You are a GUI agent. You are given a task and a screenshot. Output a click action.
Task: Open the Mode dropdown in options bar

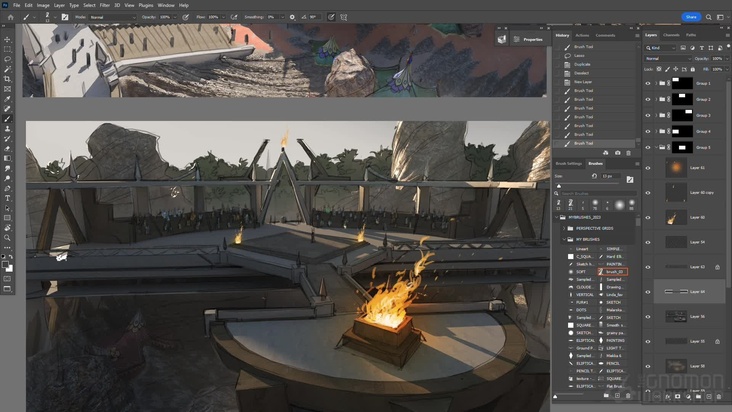113,17
